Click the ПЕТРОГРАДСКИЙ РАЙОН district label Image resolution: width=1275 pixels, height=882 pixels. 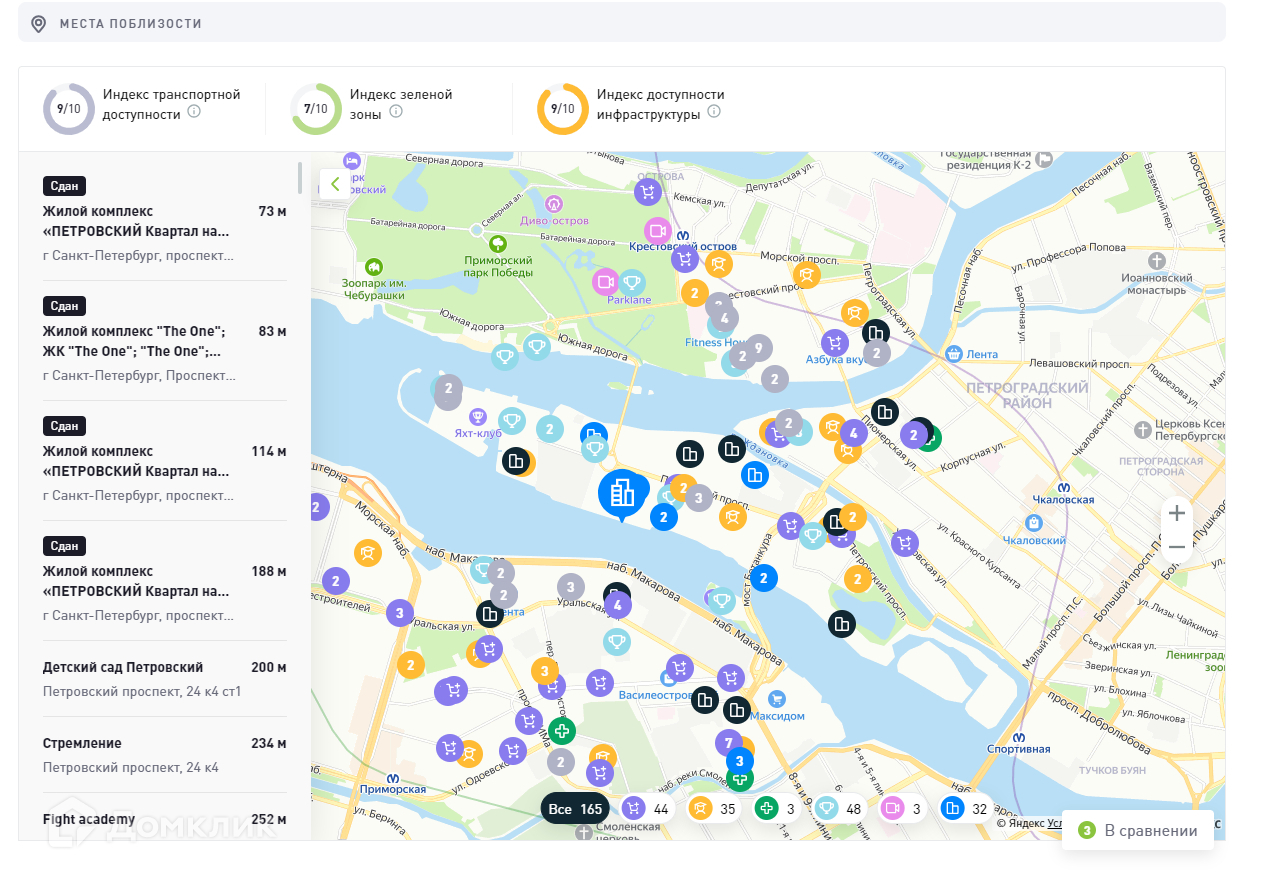pos(1027,395)
